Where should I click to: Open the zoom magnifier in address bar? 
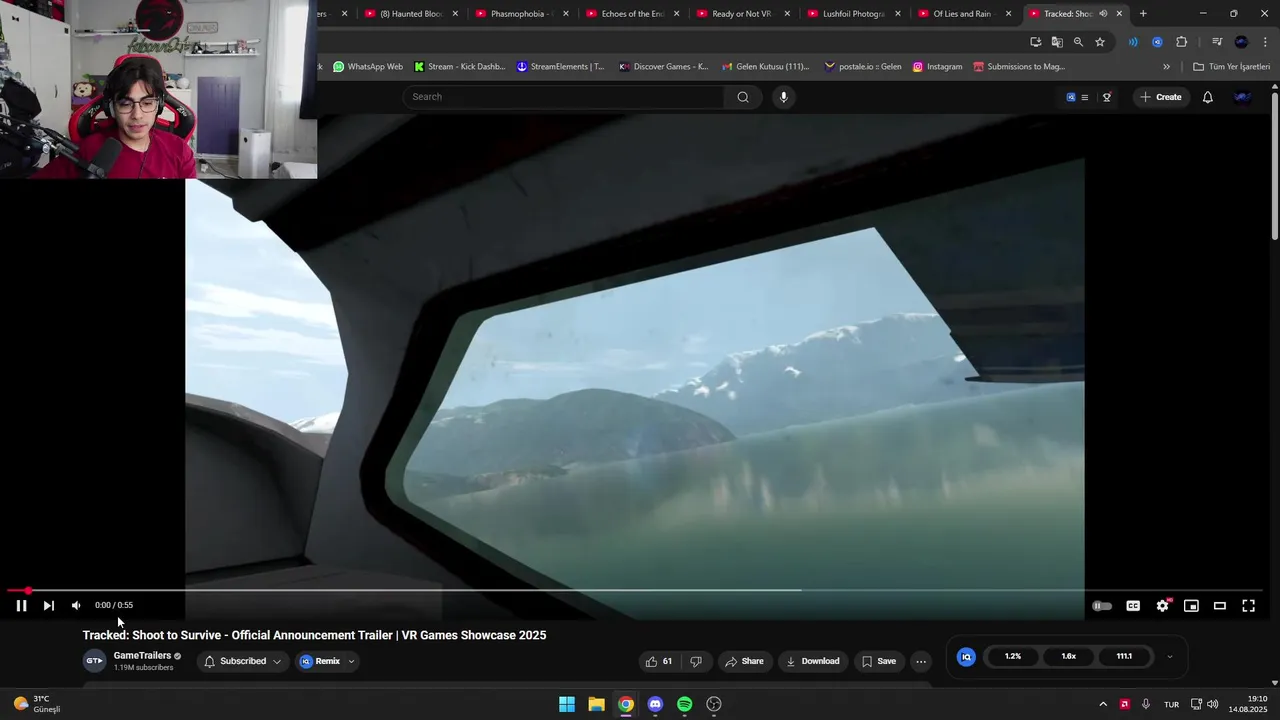coord(1078,42)
